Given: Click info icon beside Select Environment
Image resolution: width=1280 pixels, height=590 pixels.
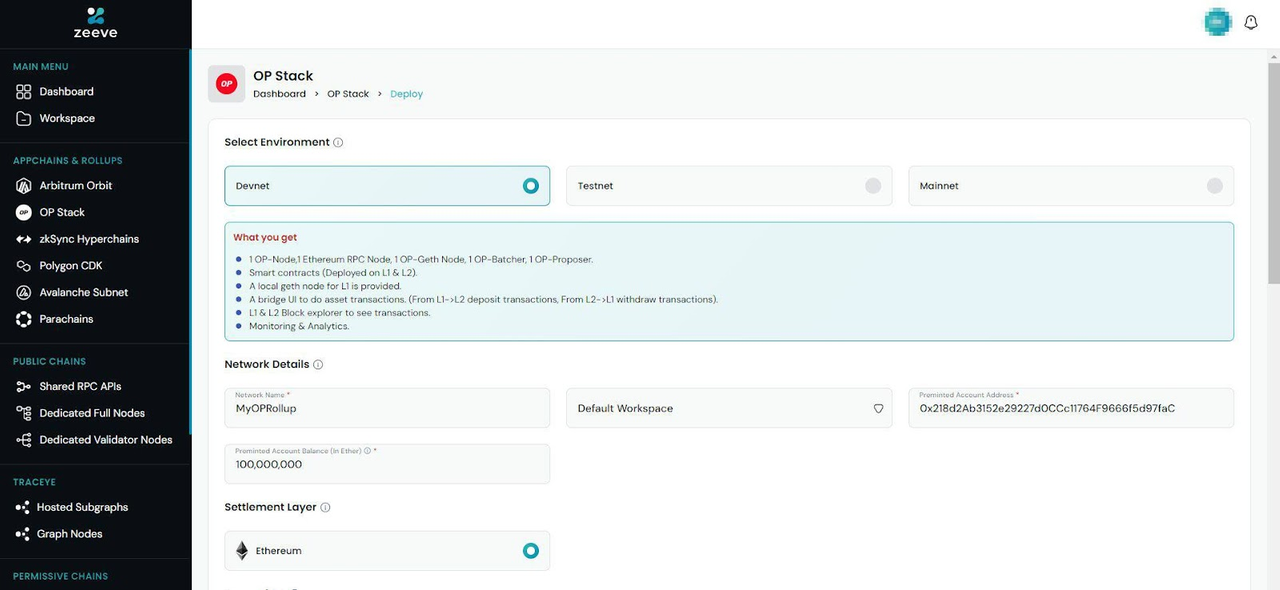Looking at the screenshot, I should click(338, 142).
